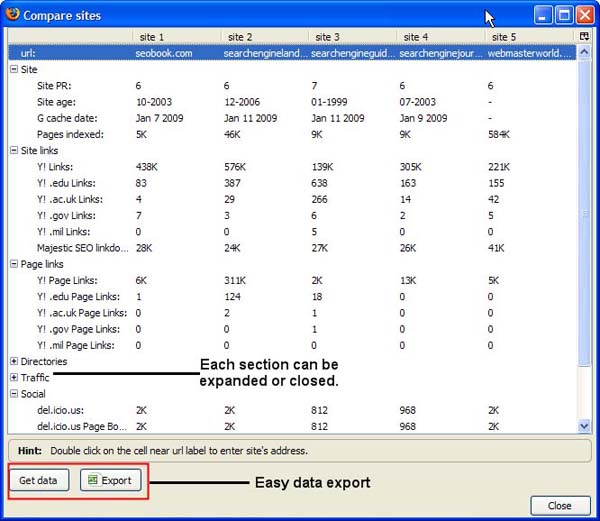Select the Y! .edu Page Links row
Image resolution: width=600 pixels, height=521 pixels.
(x=78, y=296)
